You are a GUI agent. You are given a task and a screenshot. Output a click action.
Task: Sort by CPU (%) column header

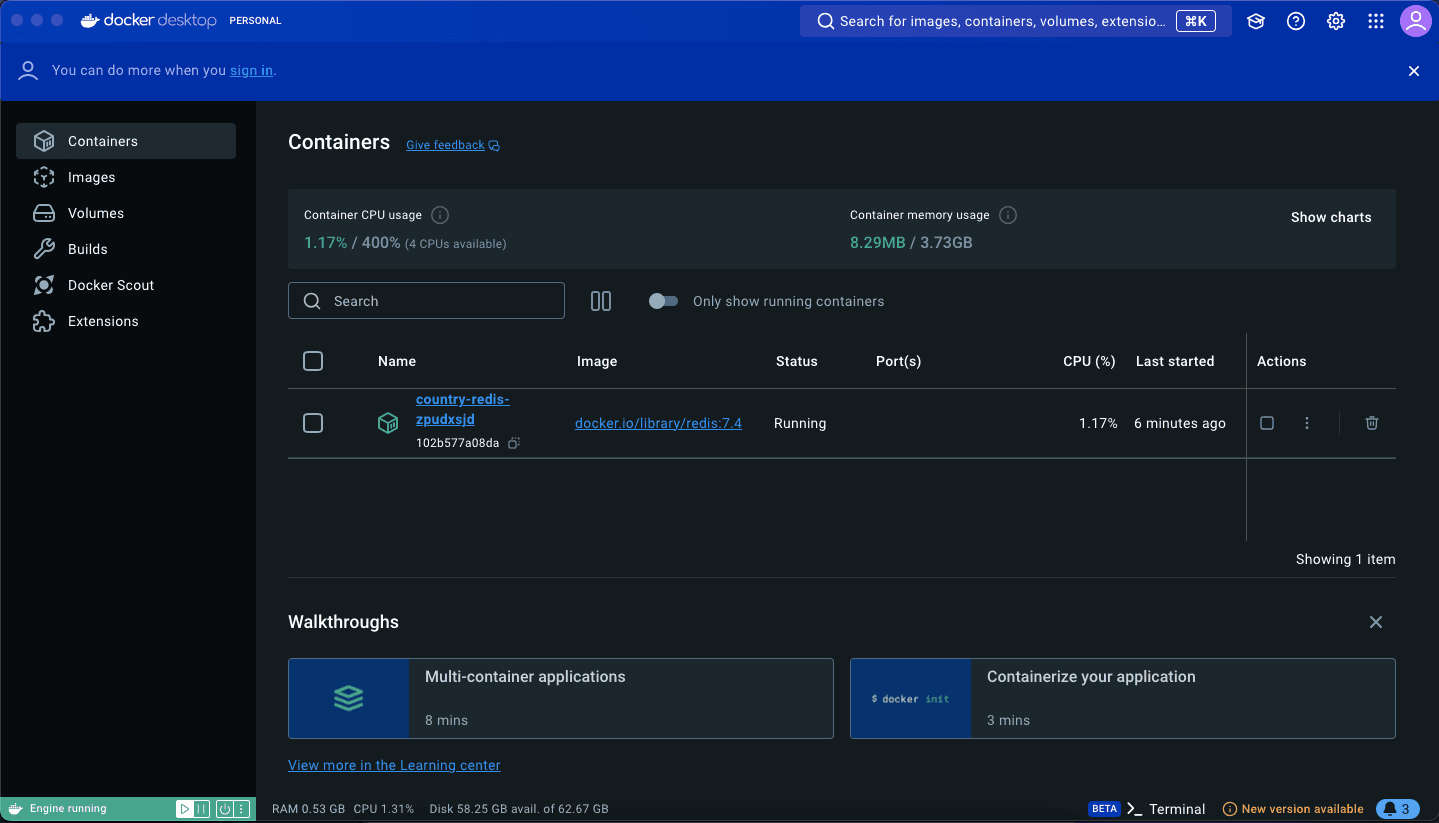point(1089,361)
